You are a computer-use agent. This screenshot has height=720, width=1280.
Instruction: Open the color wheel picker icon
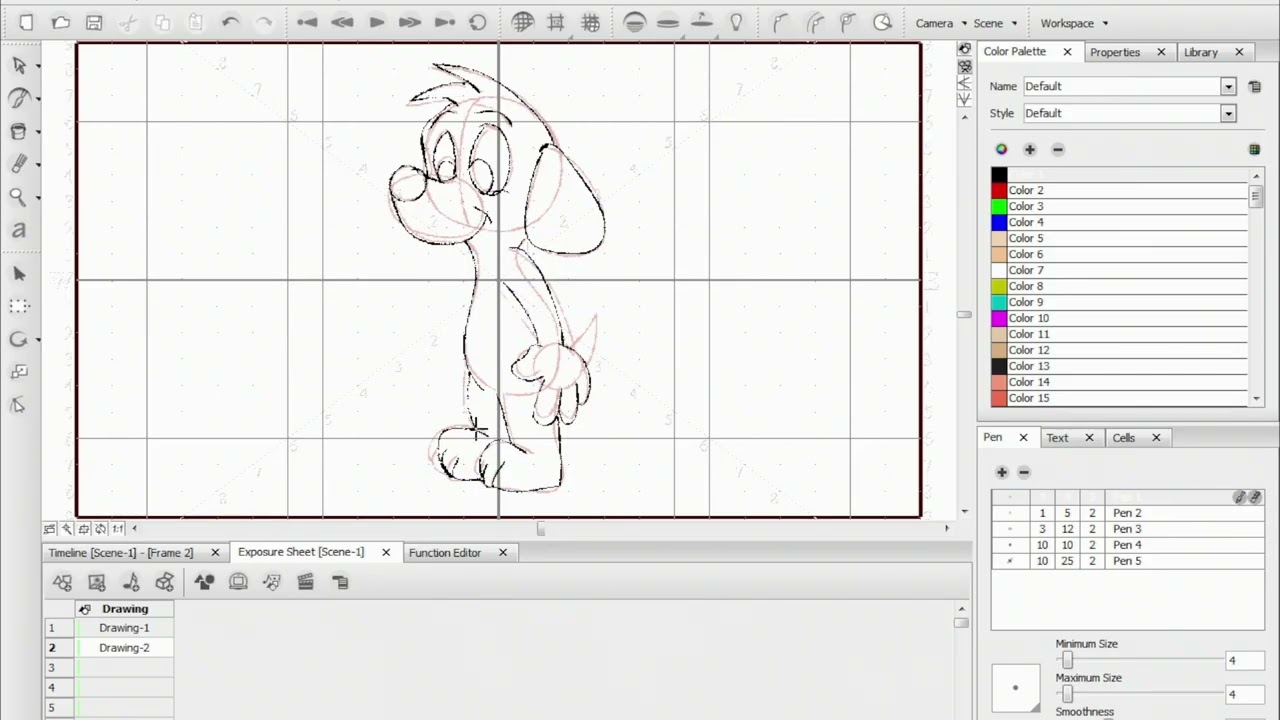tap(1001, 150)
